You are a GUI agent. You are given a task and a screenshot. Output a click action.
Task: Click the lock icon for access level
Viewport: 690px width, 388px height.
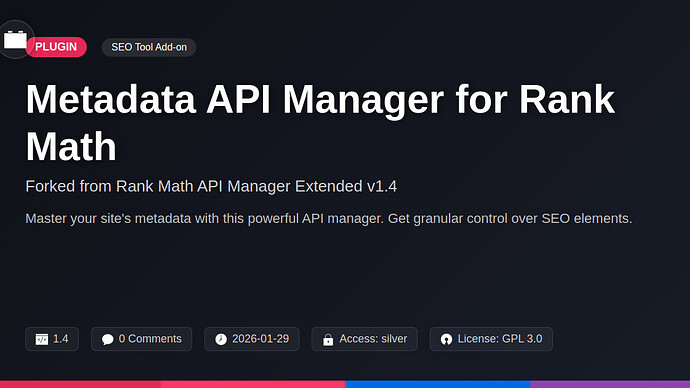pos(328,339)
